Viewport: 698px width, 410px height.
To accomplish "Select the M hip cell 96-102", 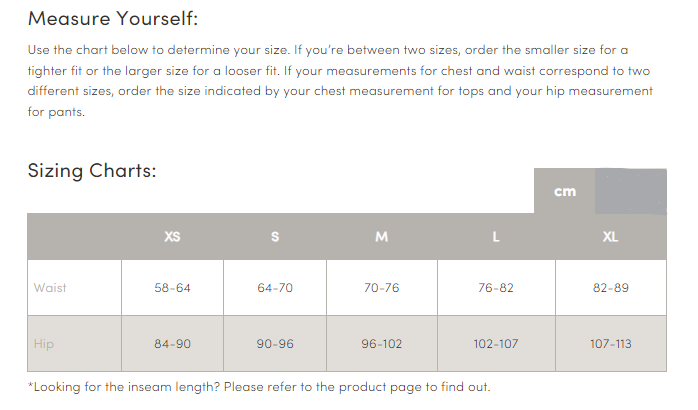I will 381,344.
